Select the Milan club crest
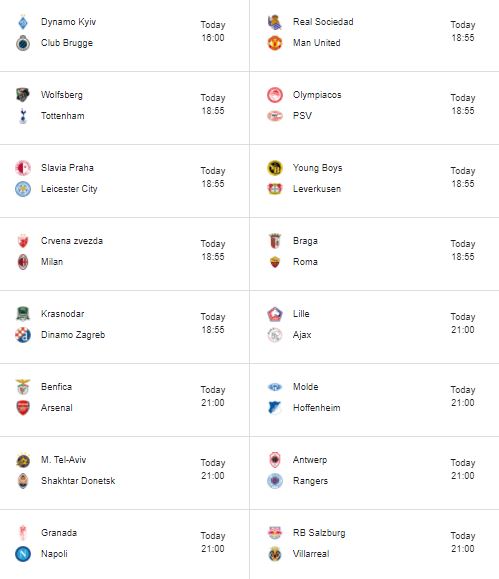Screen dimensions: 499x579 point(23,262)
